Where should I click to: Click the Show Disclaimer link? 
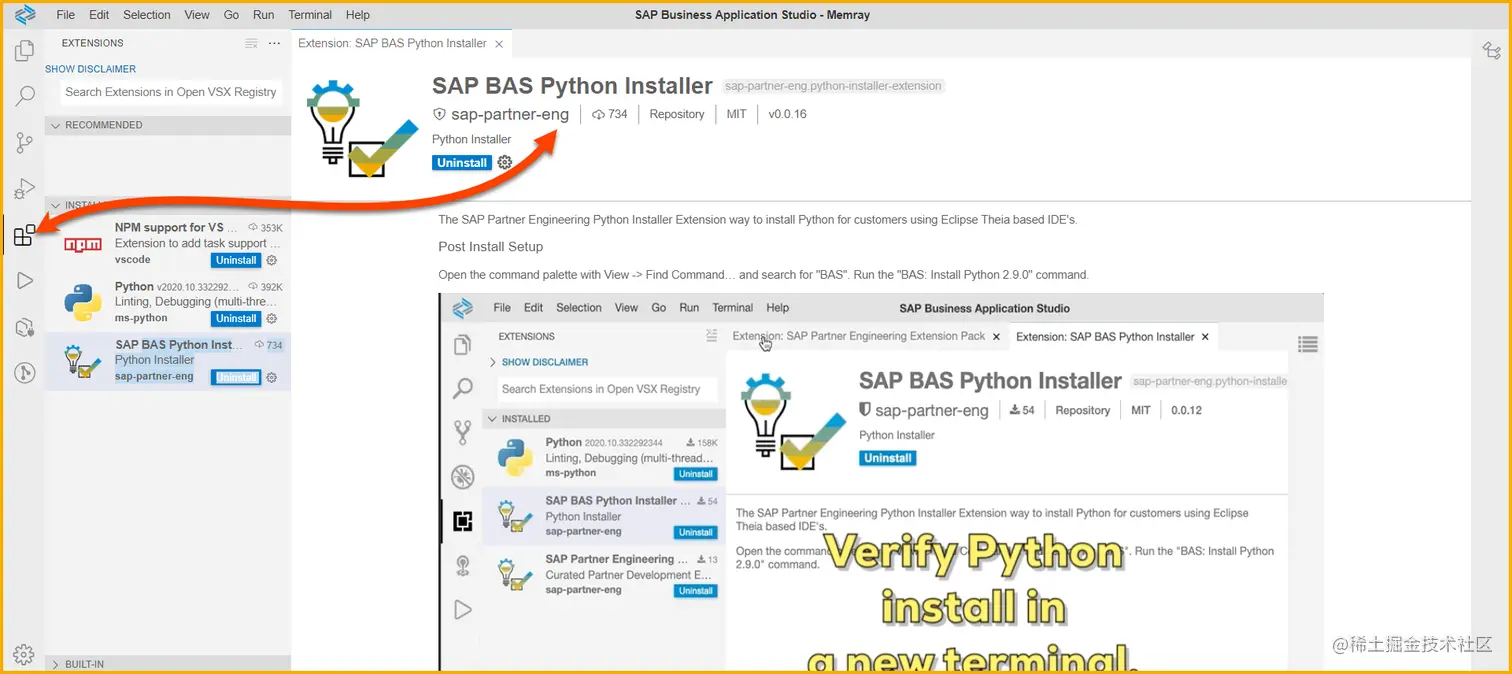[x=90, y=69]
